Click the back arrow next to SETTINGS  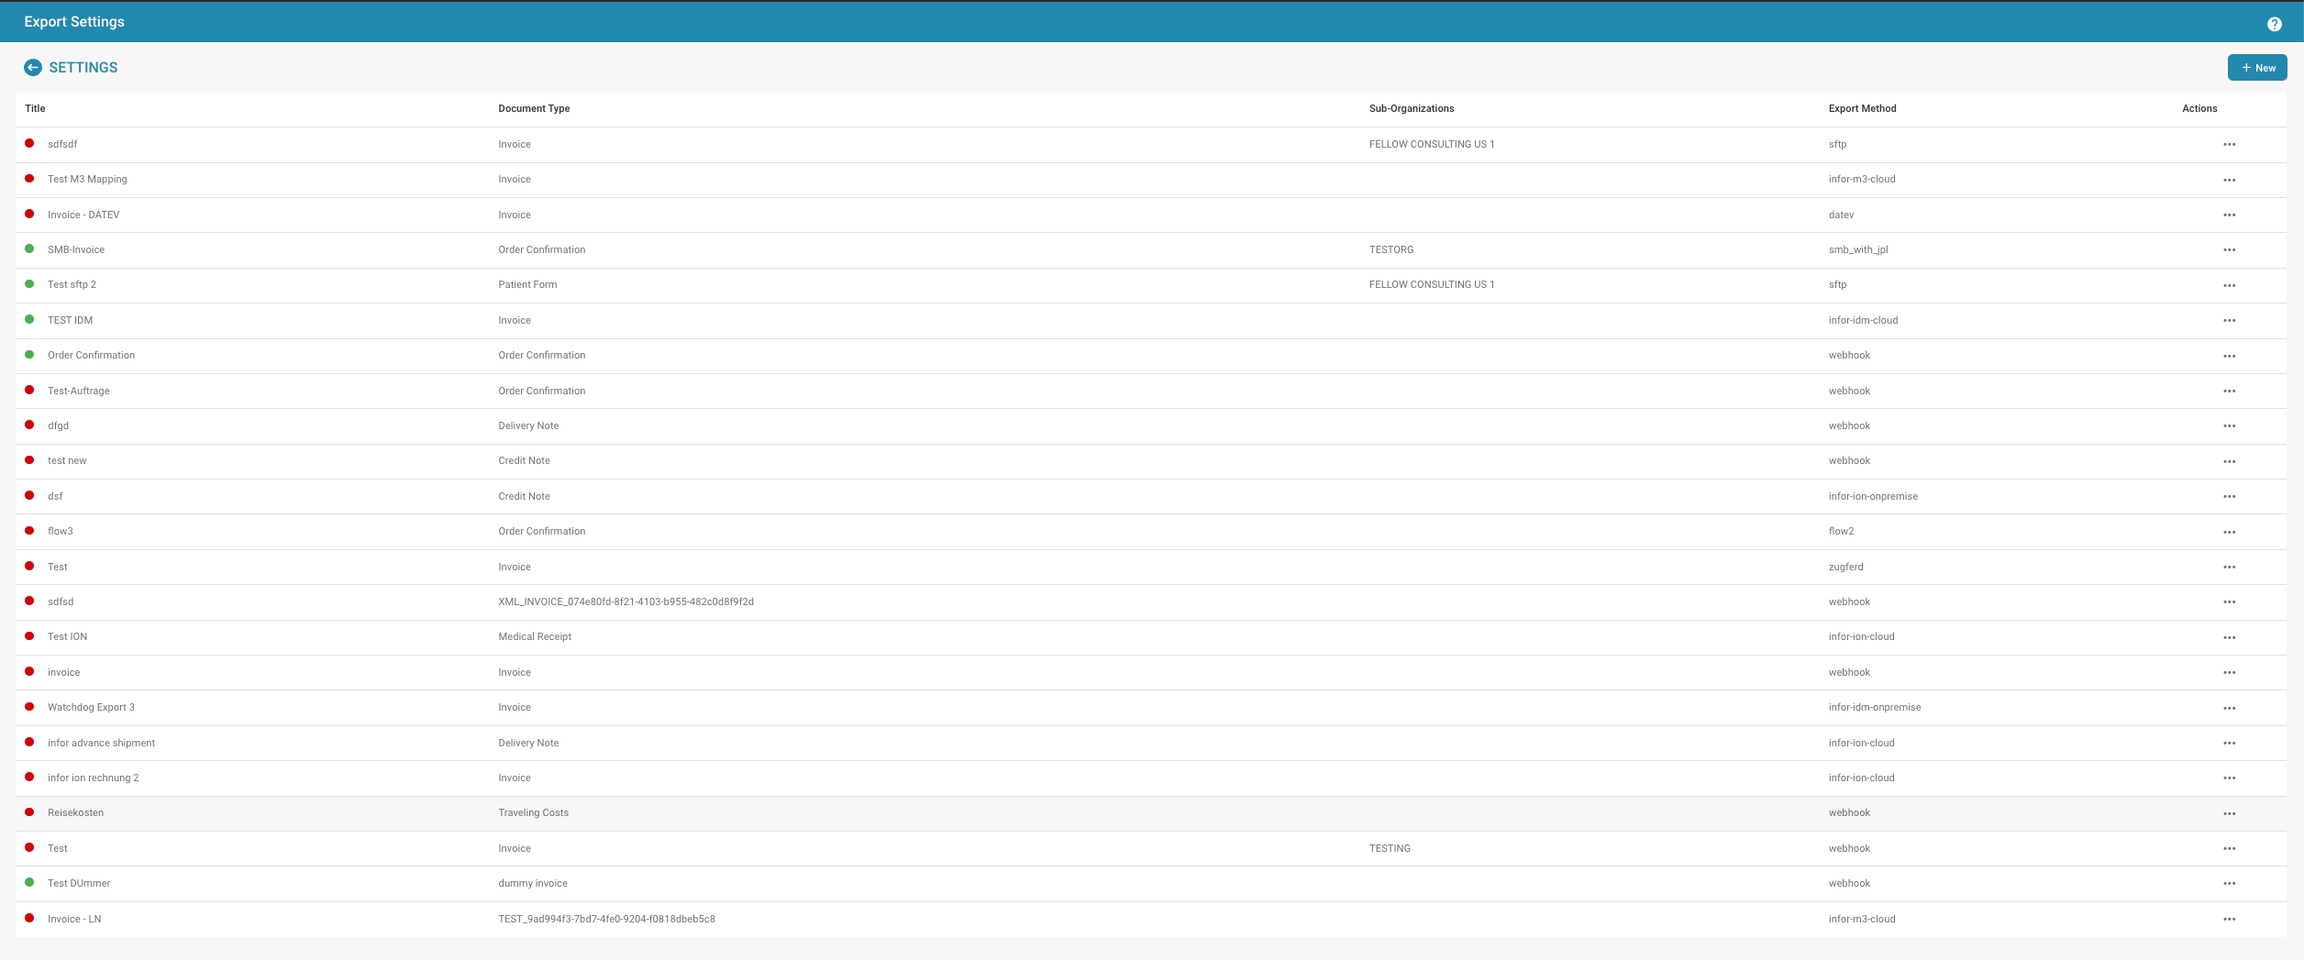[x=33, y=67]
